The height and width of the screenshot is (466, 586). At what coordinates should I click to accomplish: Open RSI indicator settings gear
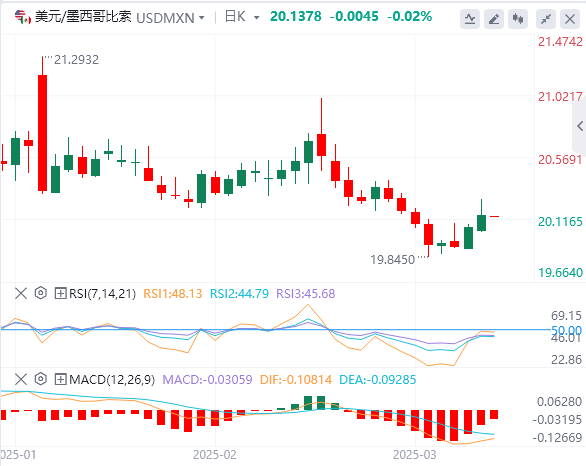pos(41,293)
